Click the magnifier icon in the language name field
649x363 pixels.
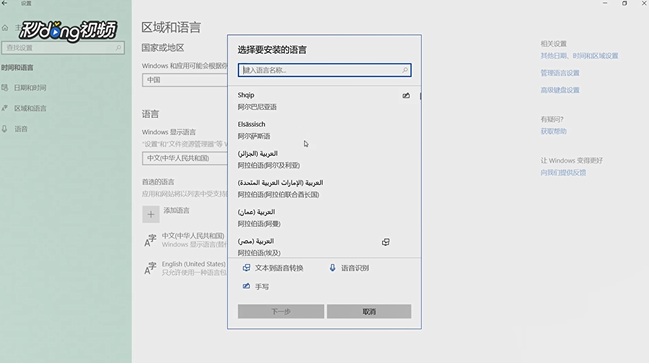point(405,70)
